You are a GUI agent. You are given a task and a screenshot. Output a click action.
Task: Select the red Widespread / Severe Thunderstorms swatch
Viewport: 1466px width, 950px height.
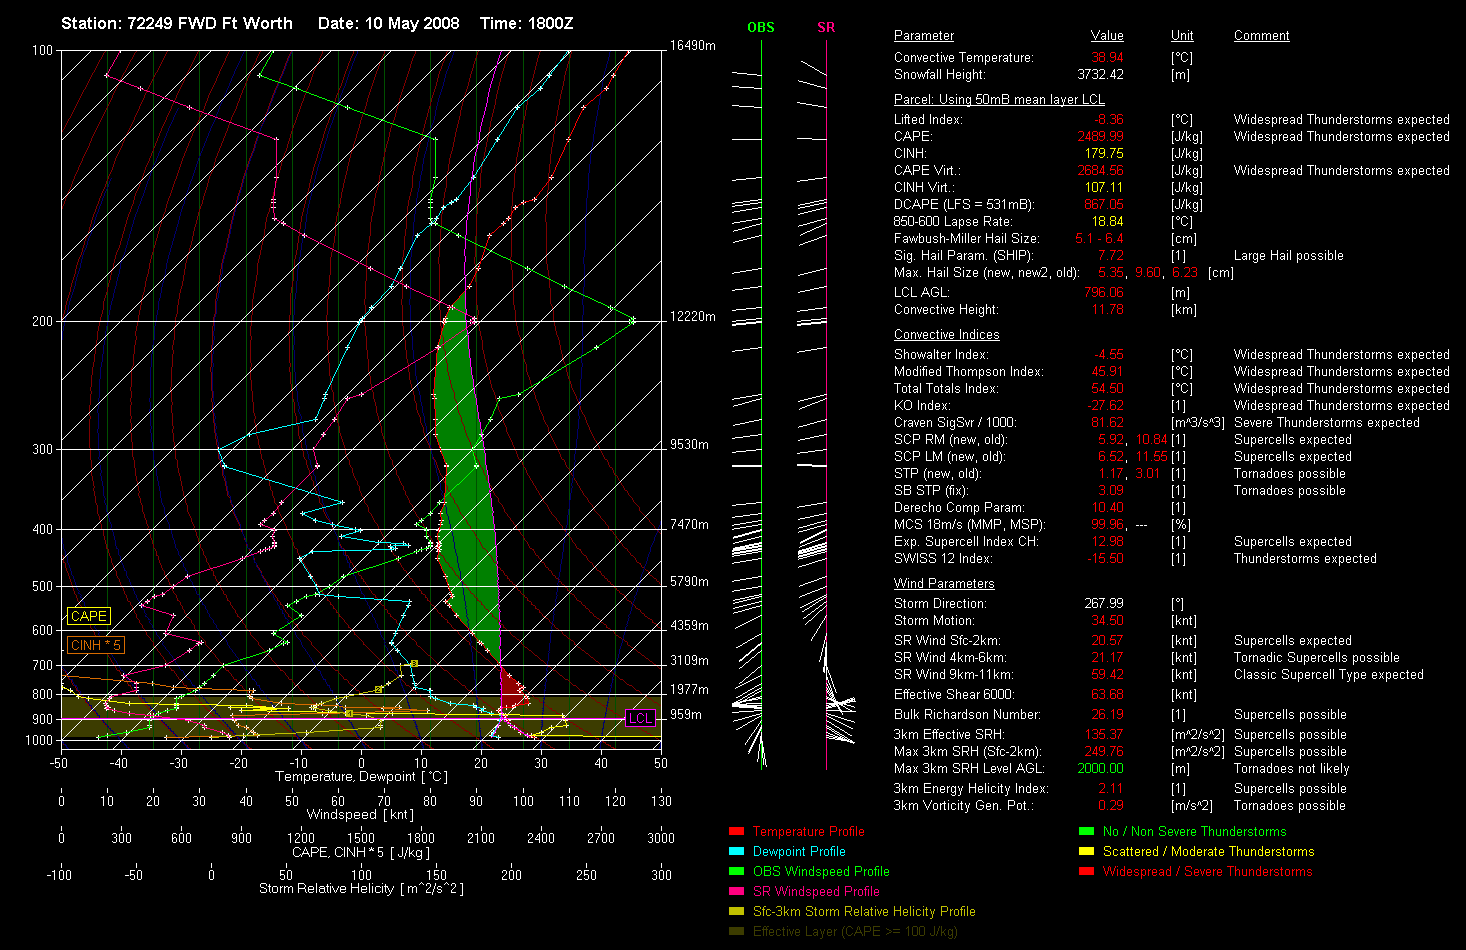point(1086,871)
